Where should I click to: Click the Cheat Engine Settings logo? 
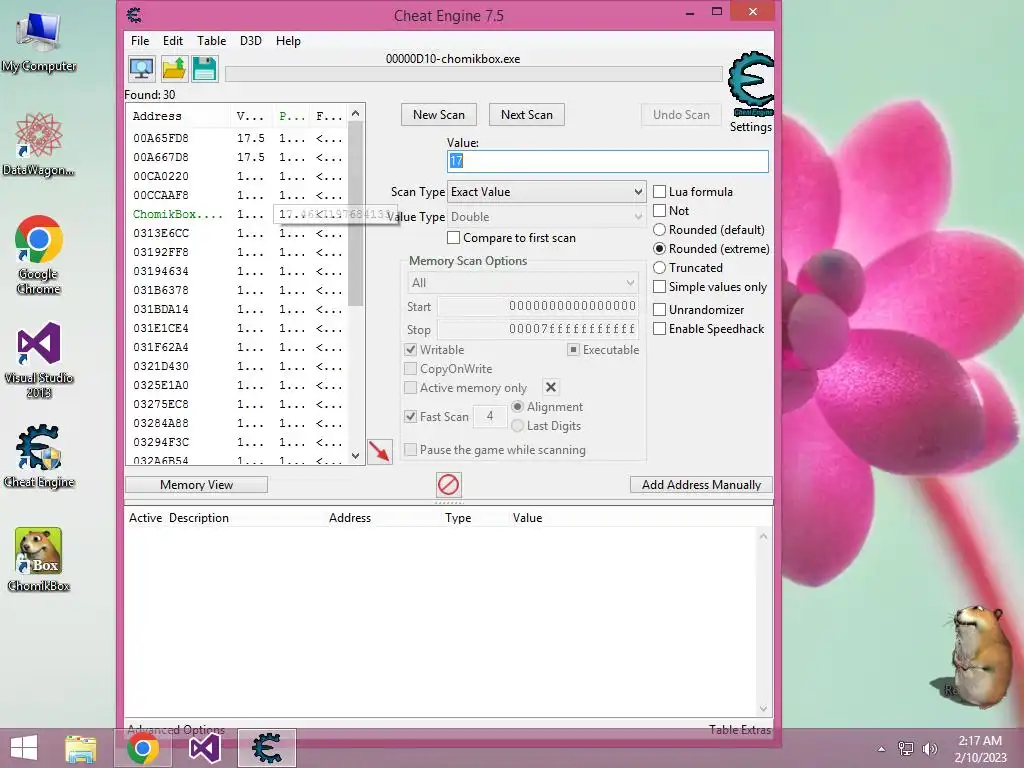coord(751,85)
